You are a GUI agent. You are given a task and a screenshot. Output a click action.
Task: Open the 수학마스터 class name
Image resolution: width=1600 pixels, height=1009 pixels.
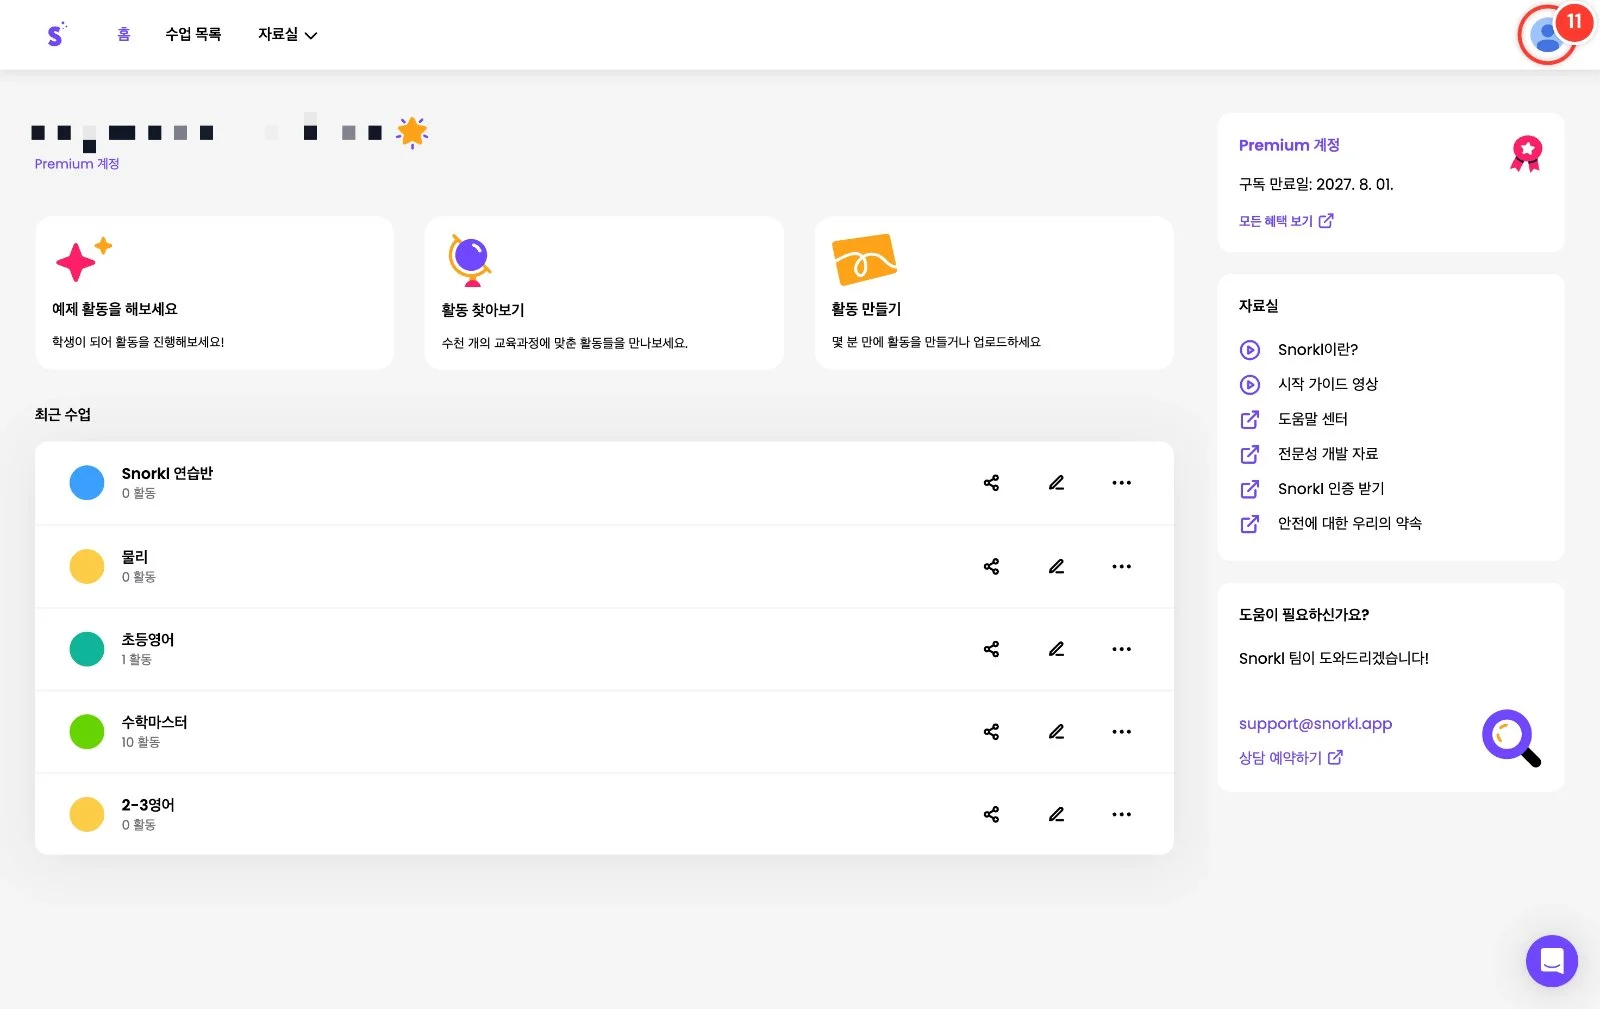(x=154, y=722)
